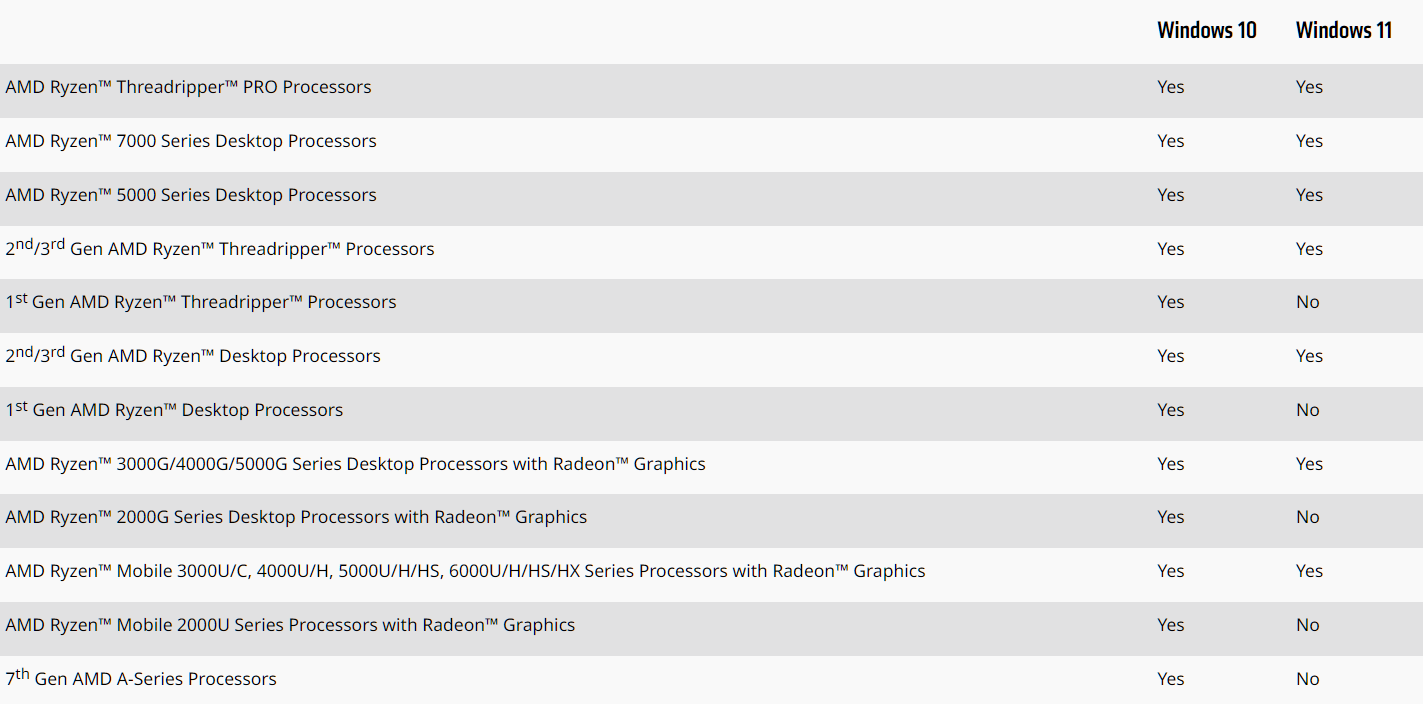Select AMD Ryzen 5000 Series Desktop Processors text
The width and height of the screenshot is (1423, 704).
pos(191,195)
